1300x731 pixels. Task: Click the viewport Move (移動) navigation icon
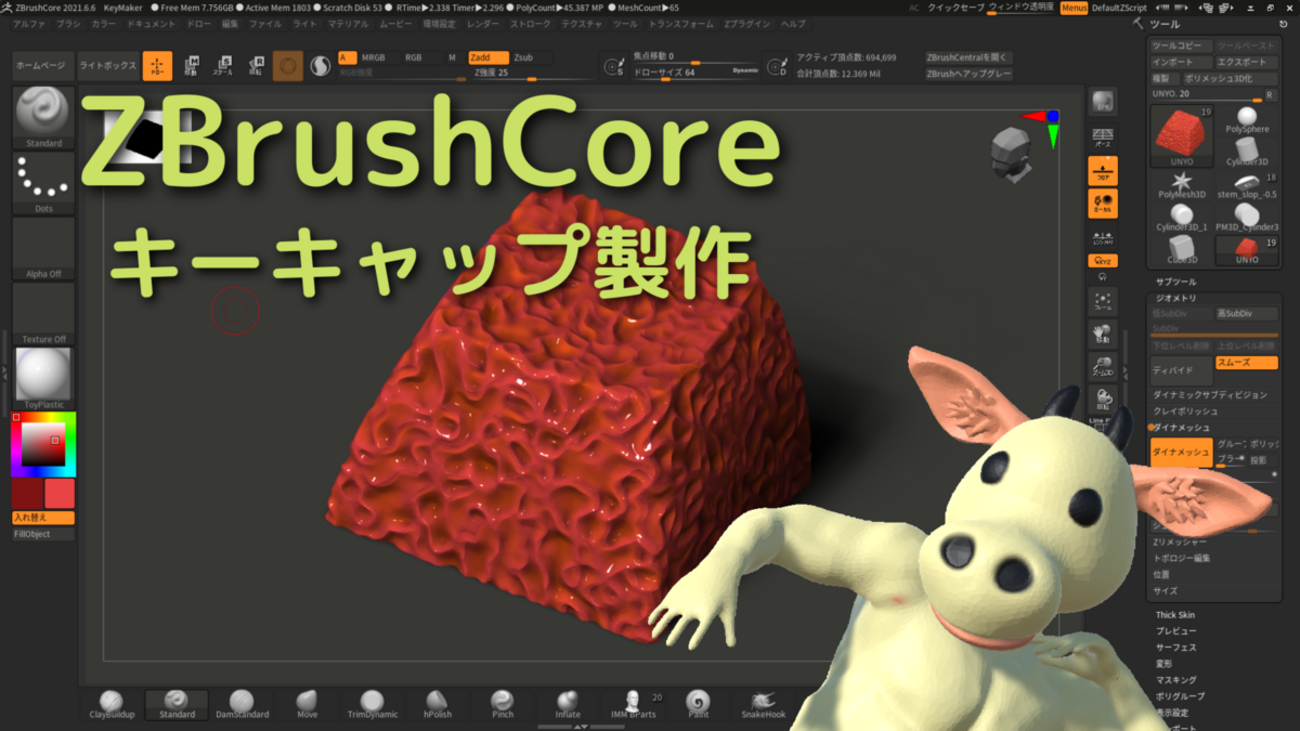point(1102,334)
